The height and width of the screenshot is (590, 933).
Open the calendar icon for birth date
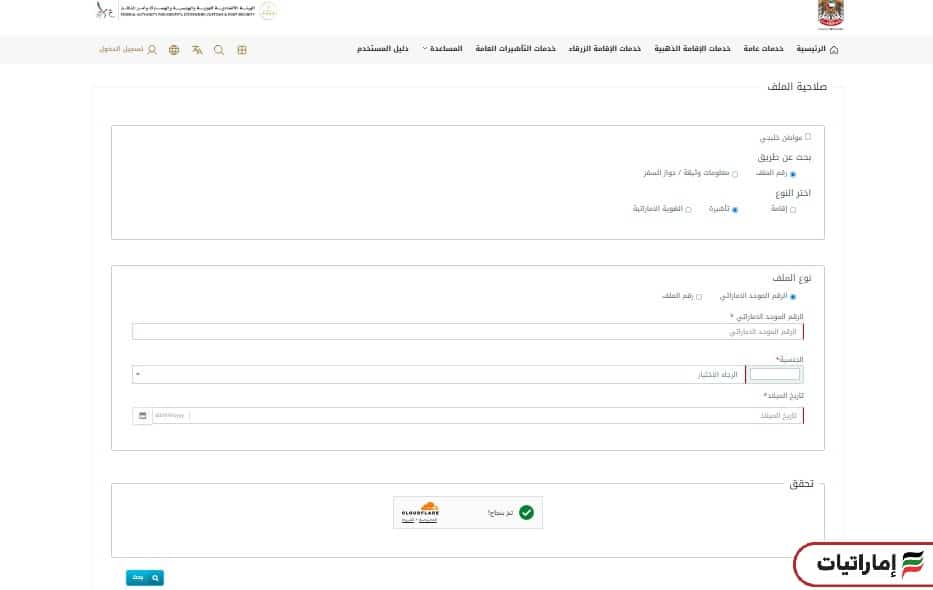point(142,415)
